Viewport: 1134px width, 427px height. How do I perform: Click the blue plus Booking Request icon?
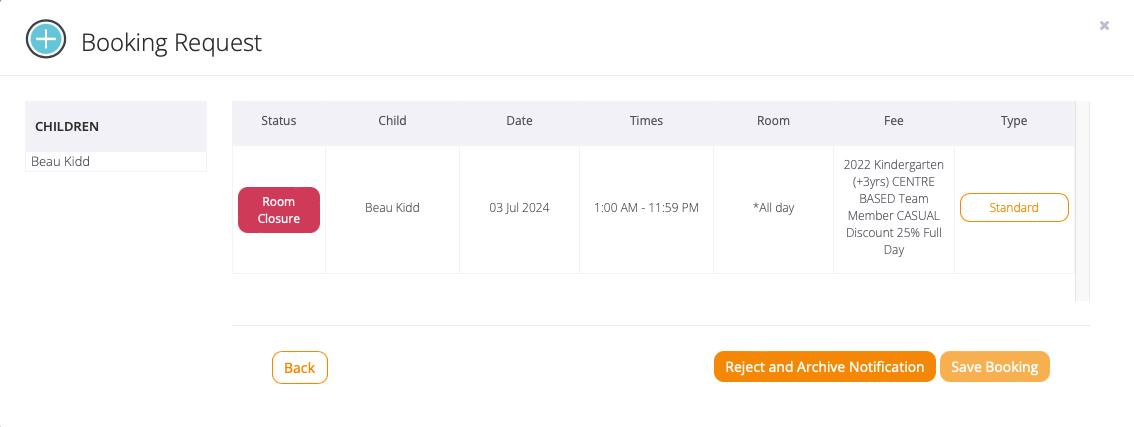[x=46, y=41]
